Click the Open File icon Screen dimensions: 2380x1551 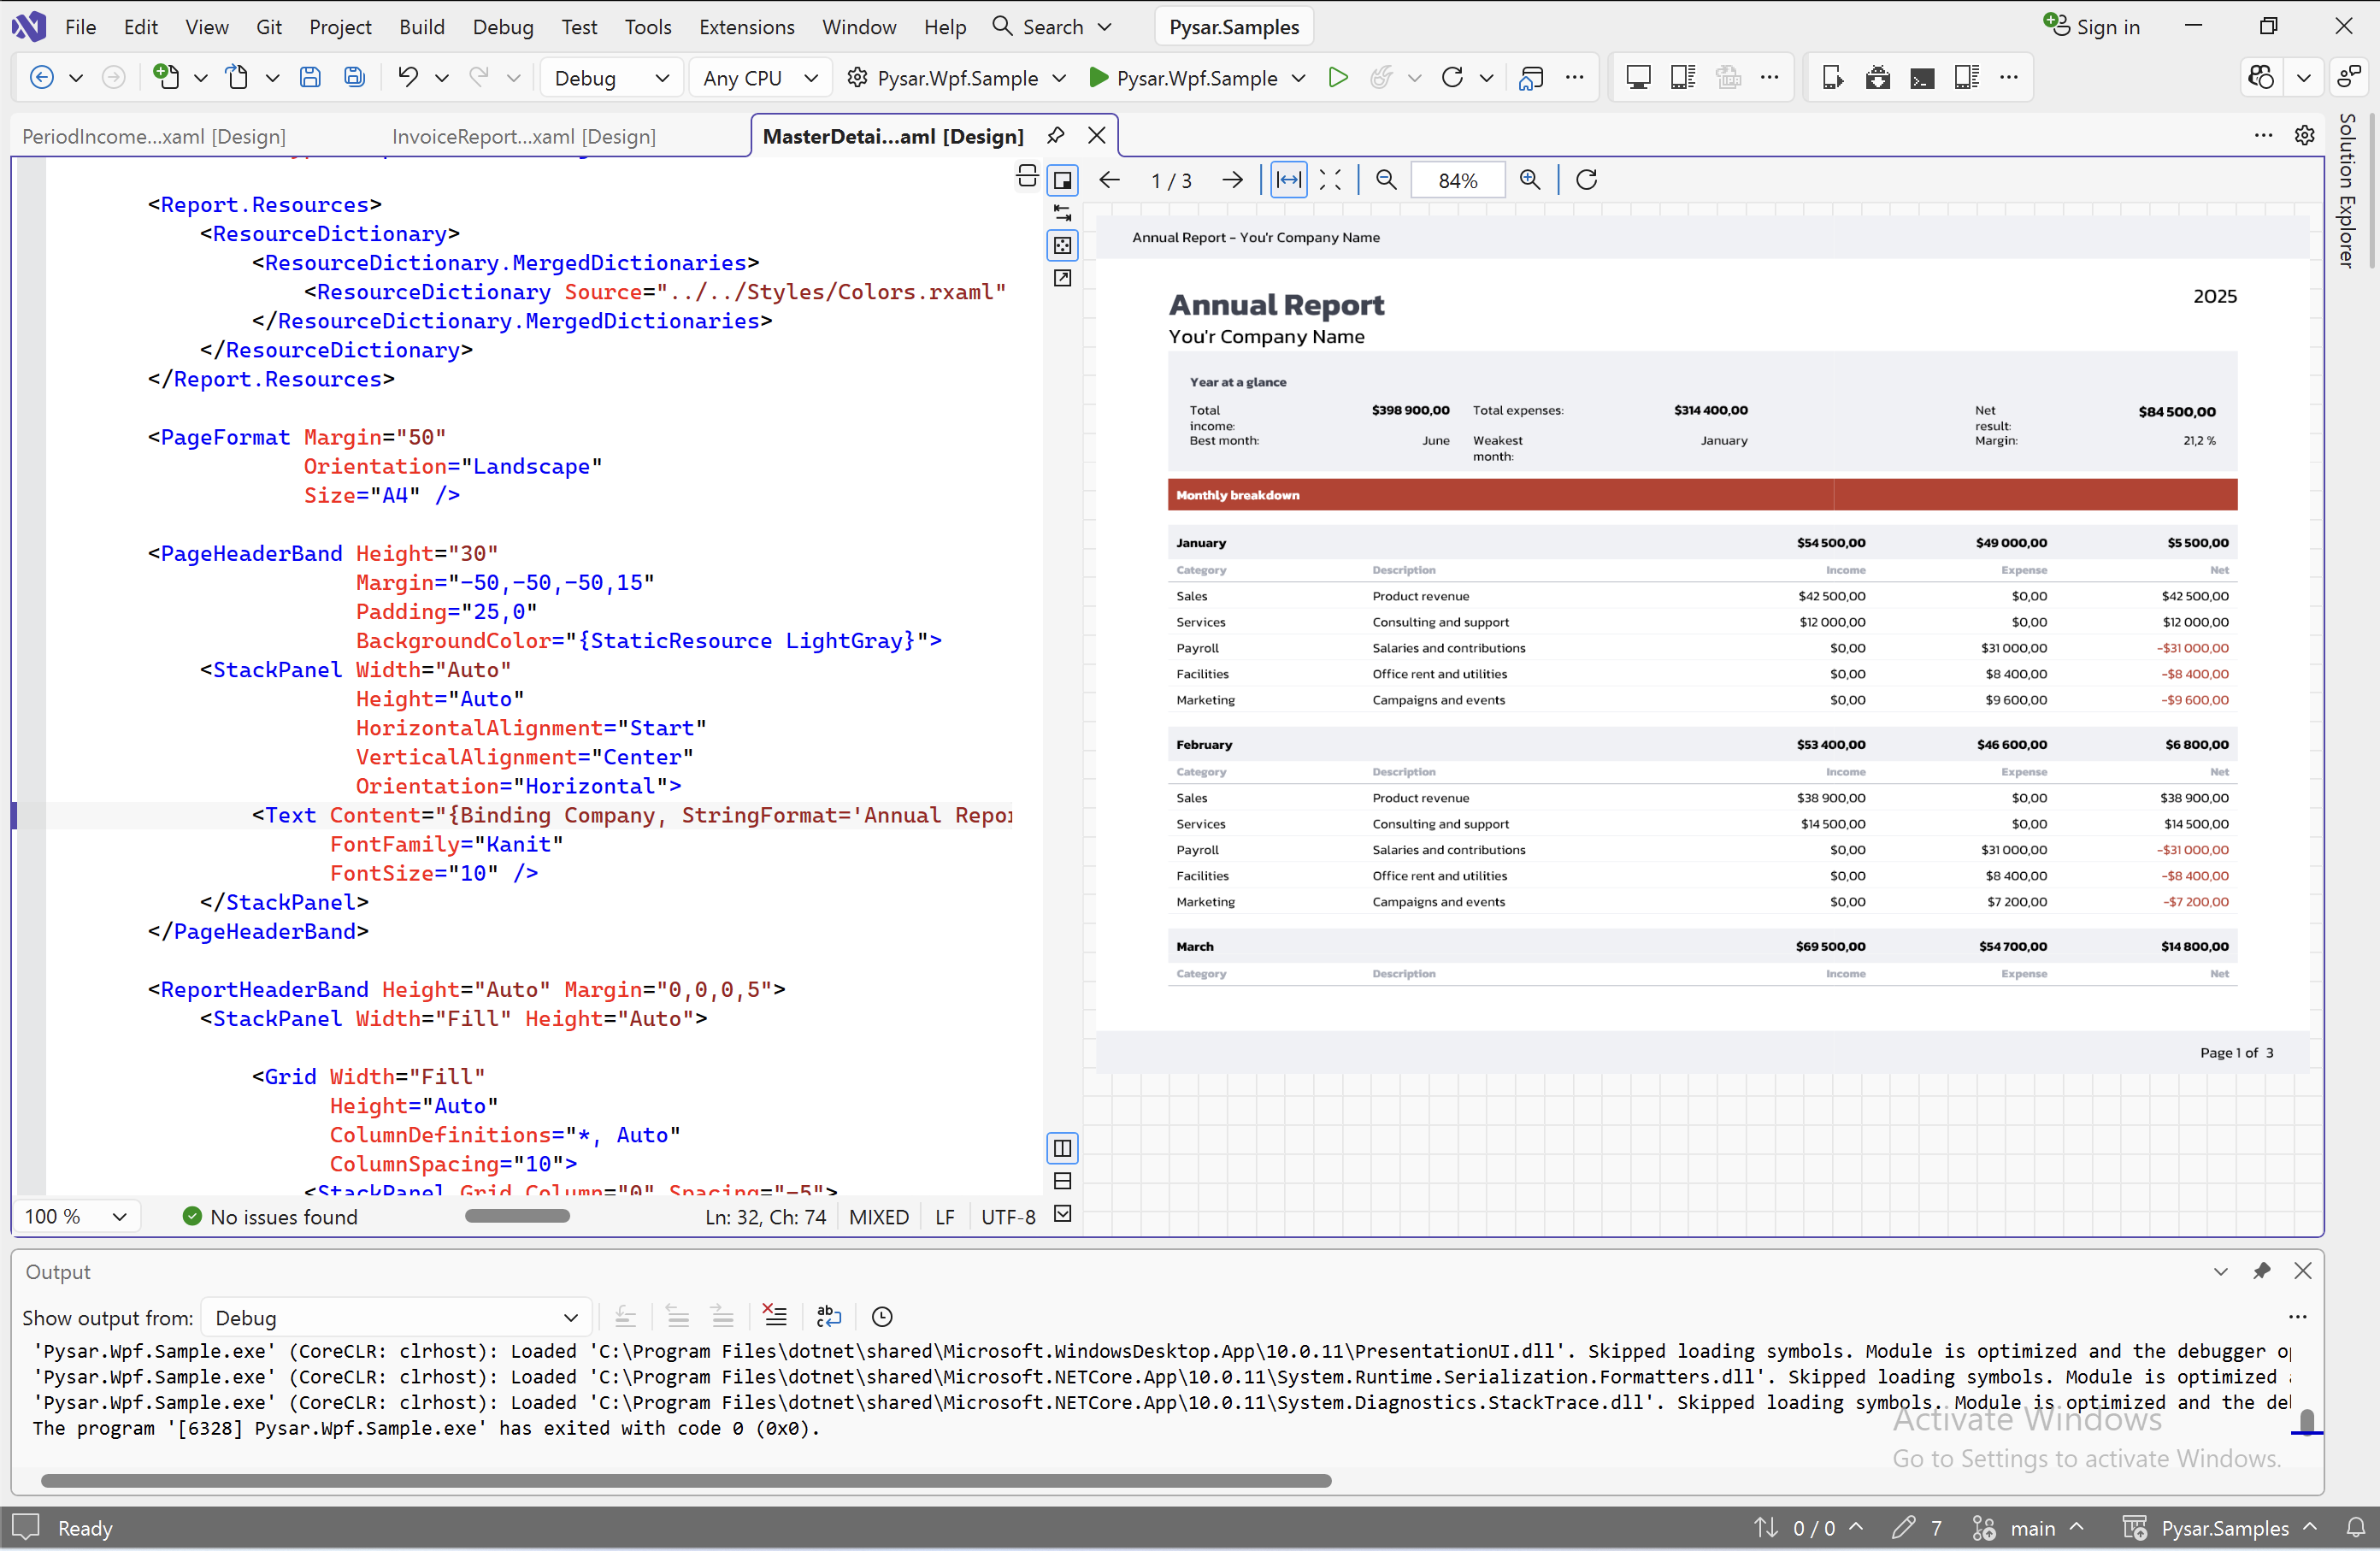[237, 77]
